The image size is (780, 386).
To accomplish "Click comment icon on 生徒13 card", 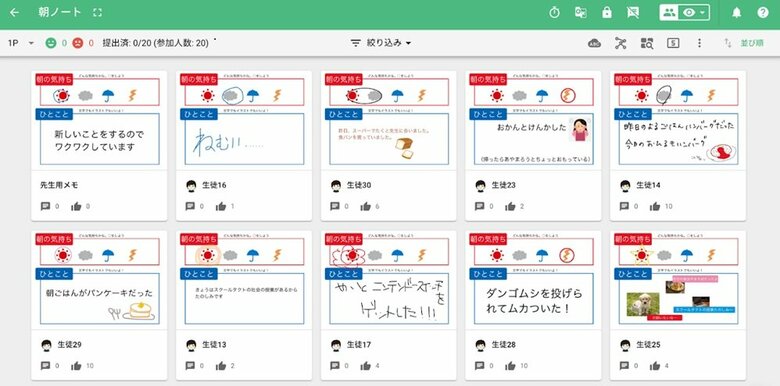I will pos(190,366).
